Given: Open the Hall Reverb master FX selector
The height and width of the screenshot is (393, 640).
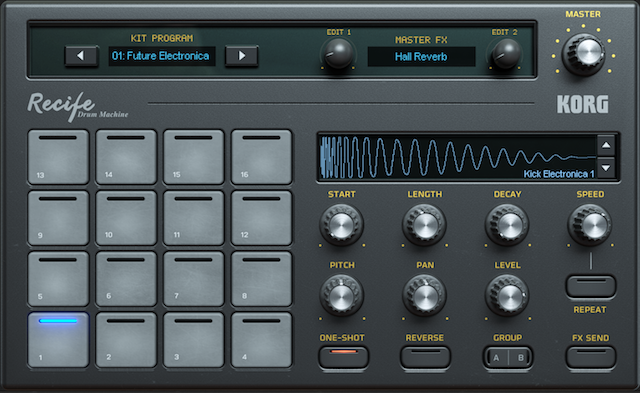Looking at the screenshot, I should [421, 57].
